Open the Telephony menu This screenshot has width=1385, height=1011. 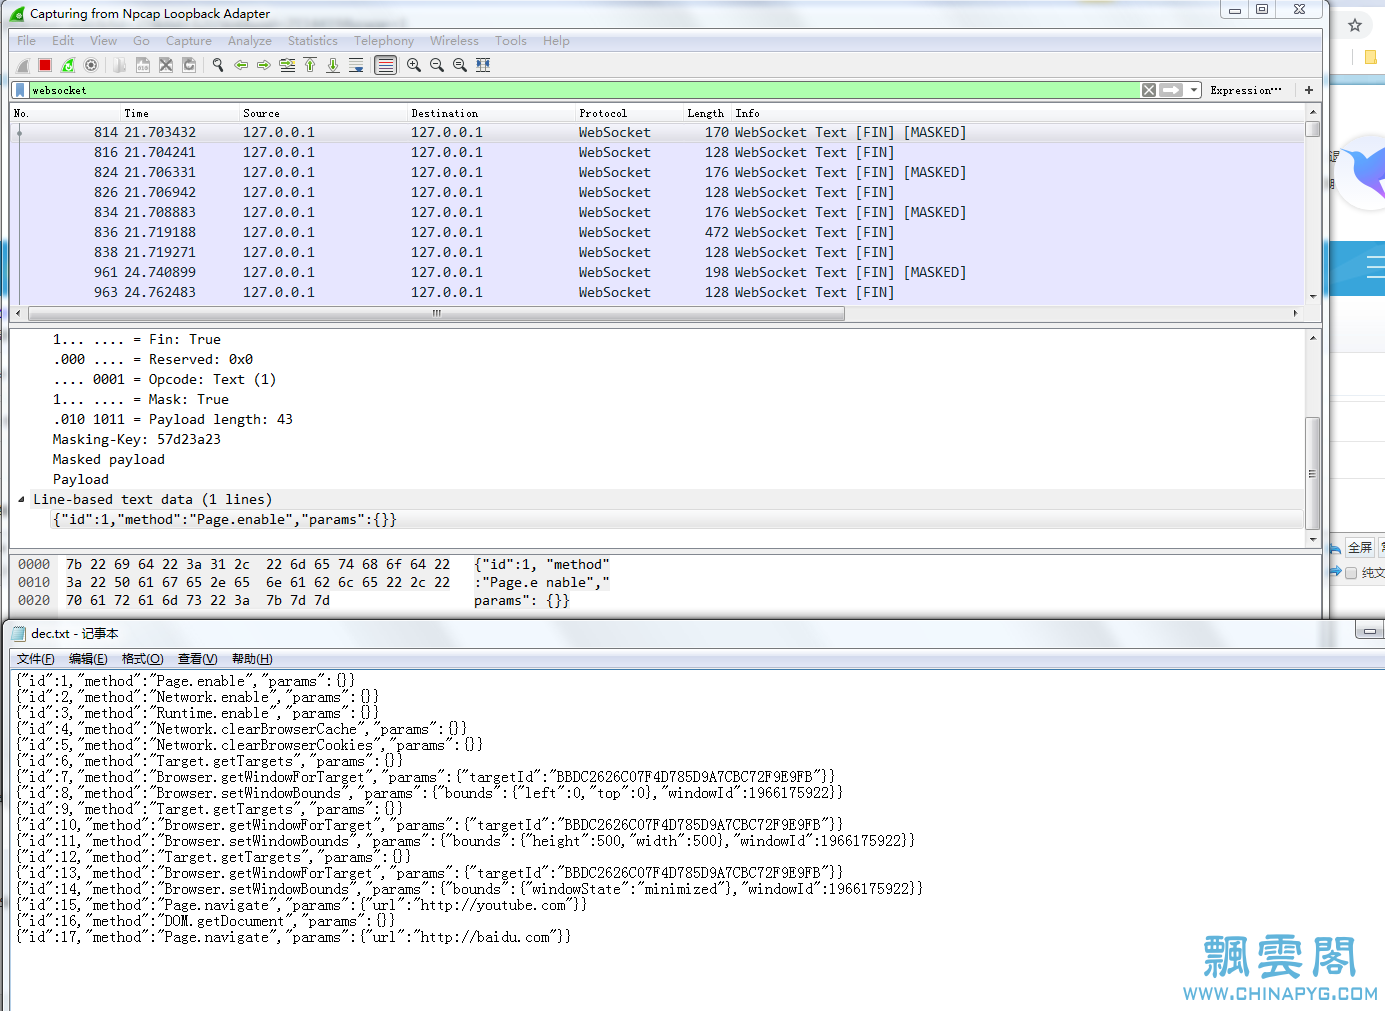click(x=384, y=41)
